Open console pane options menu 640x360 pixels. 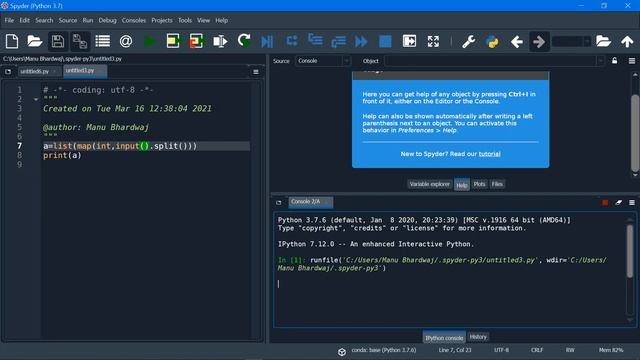click(632, 202)
